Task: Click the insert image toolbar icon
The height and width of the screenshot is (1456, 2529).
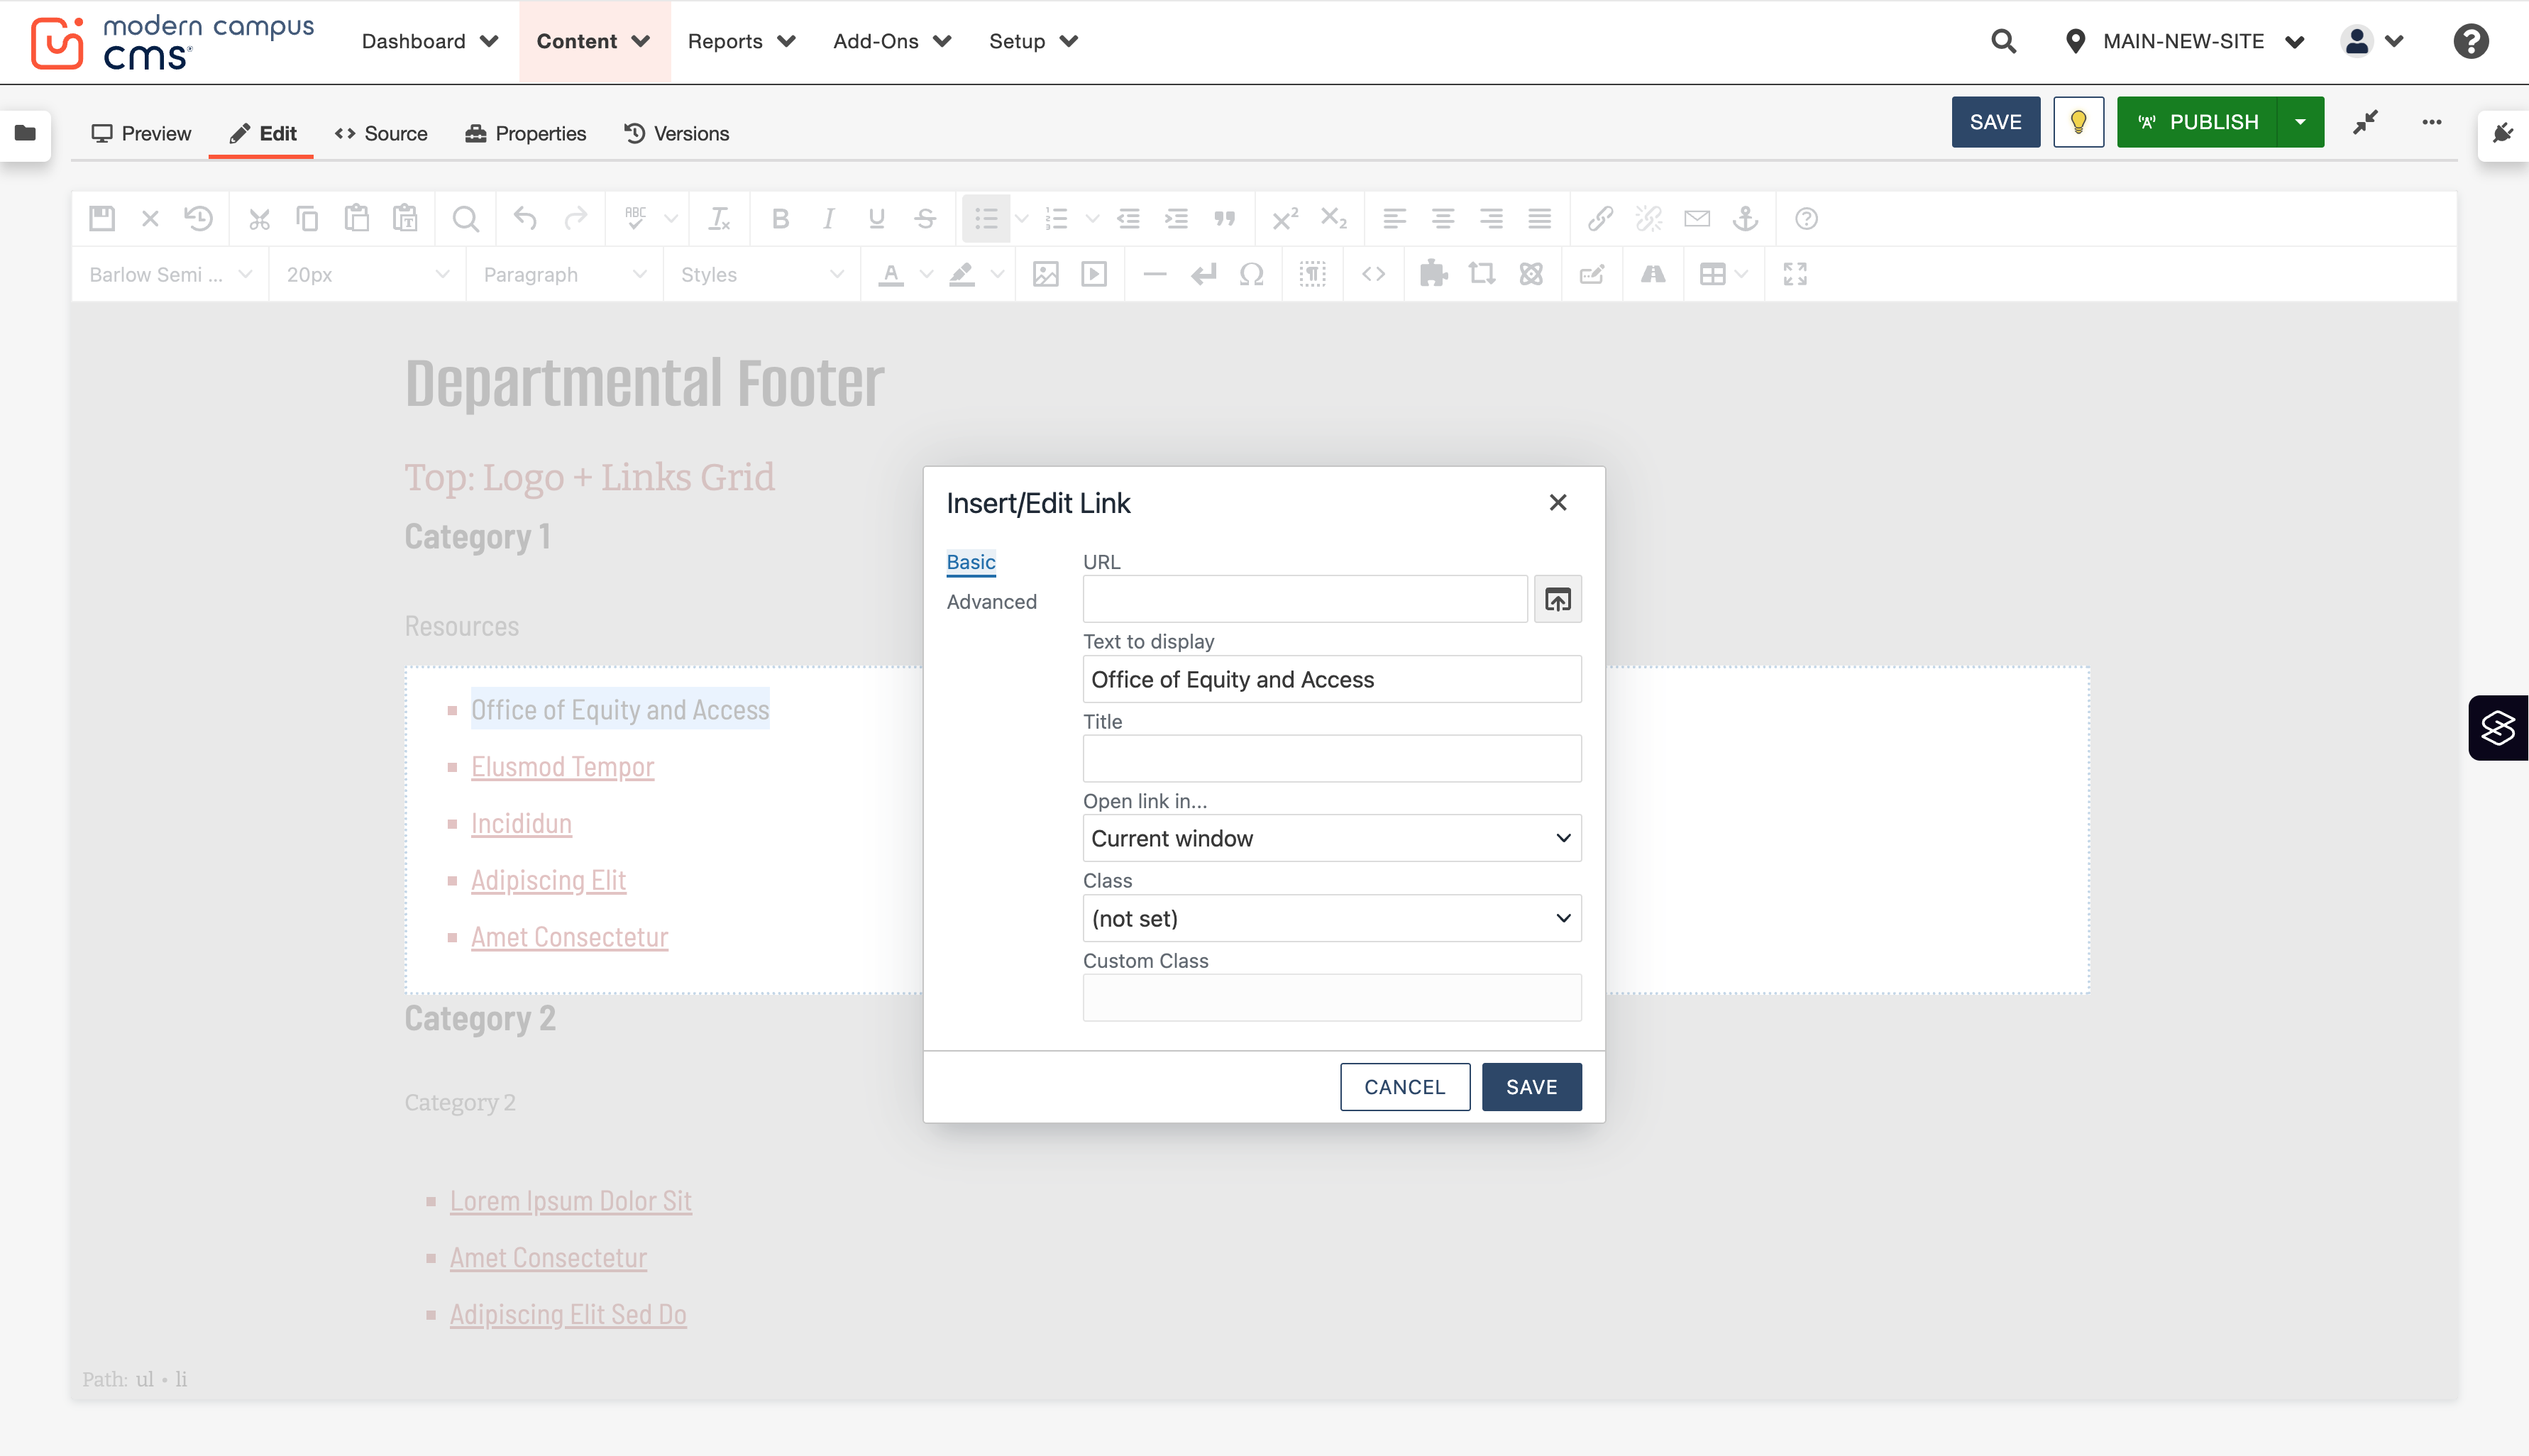Action: coord(1045,274)
